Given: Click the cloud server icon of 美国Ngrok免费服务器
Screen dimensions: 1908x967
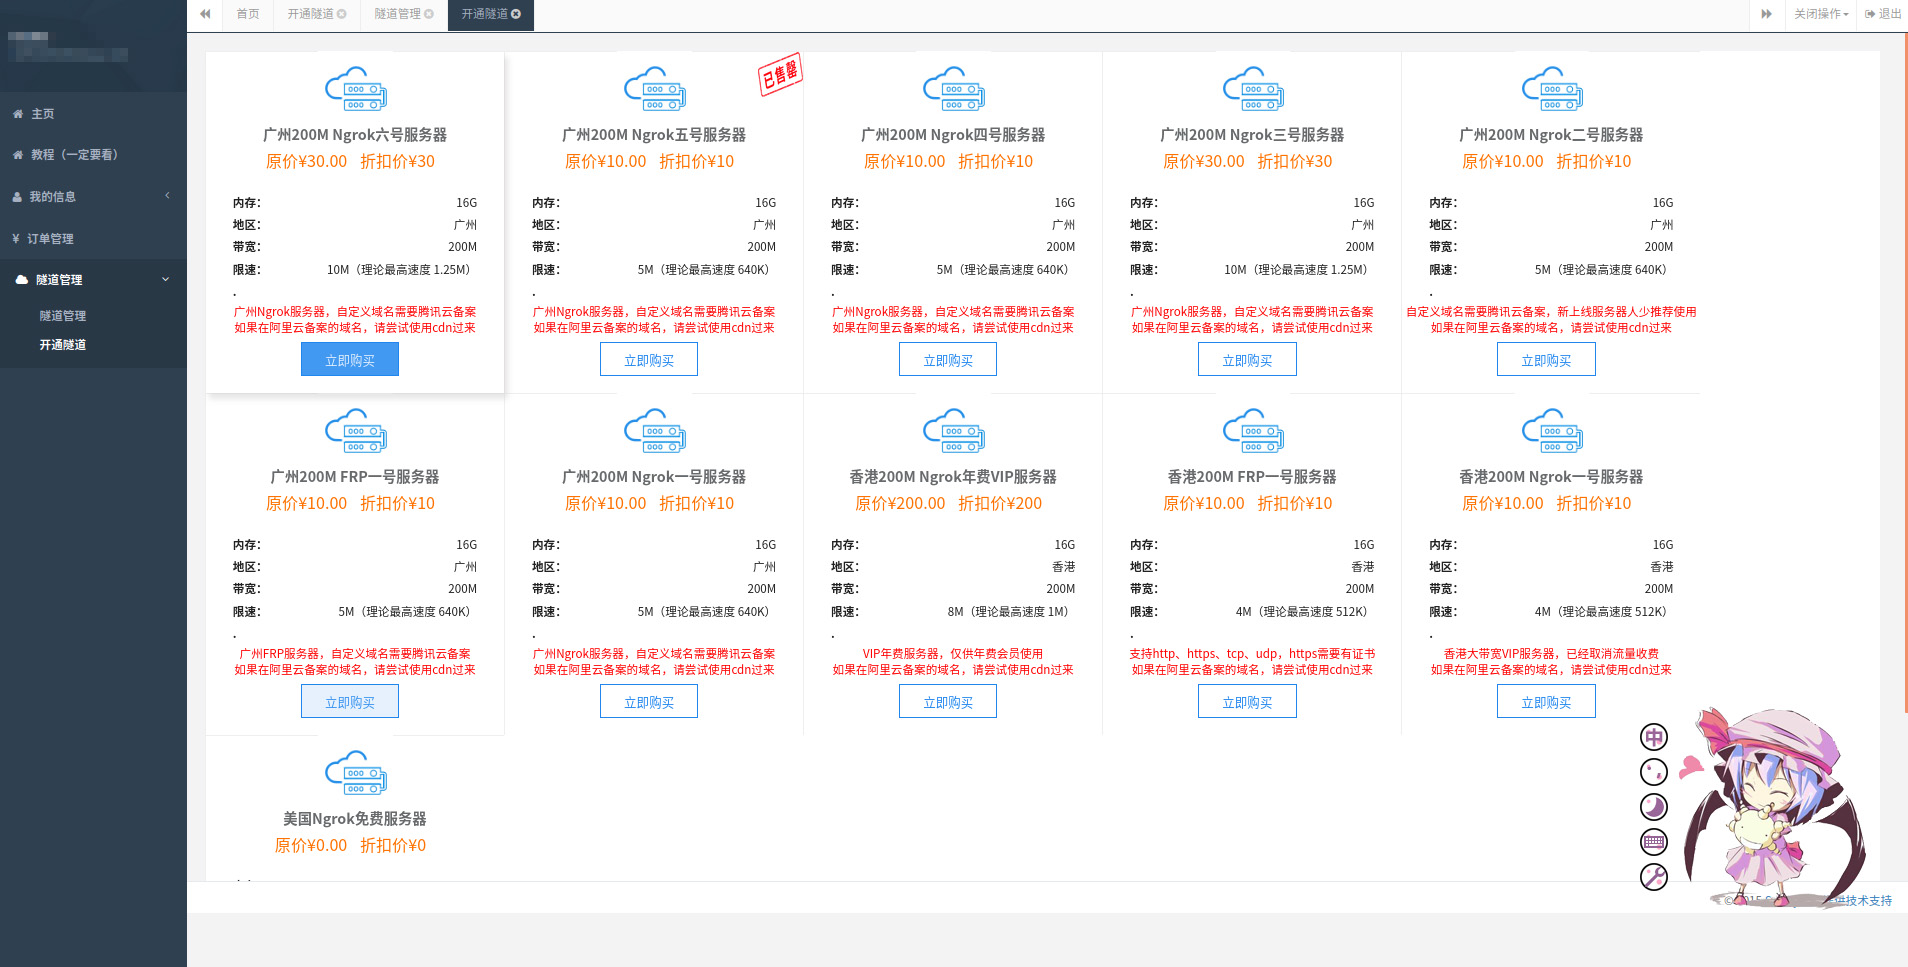Looking at the screenshot, I should [356, 773].
